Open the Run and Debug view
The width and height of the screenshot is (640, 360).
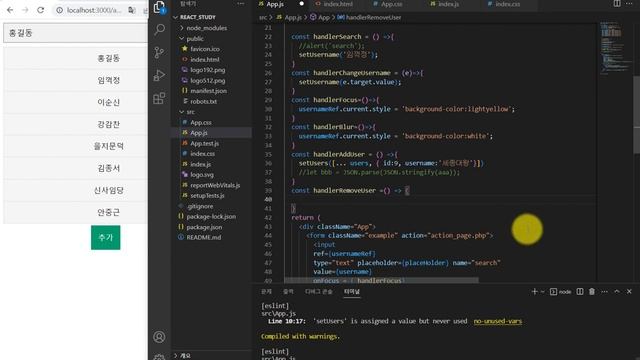click(x=159, y=75)
